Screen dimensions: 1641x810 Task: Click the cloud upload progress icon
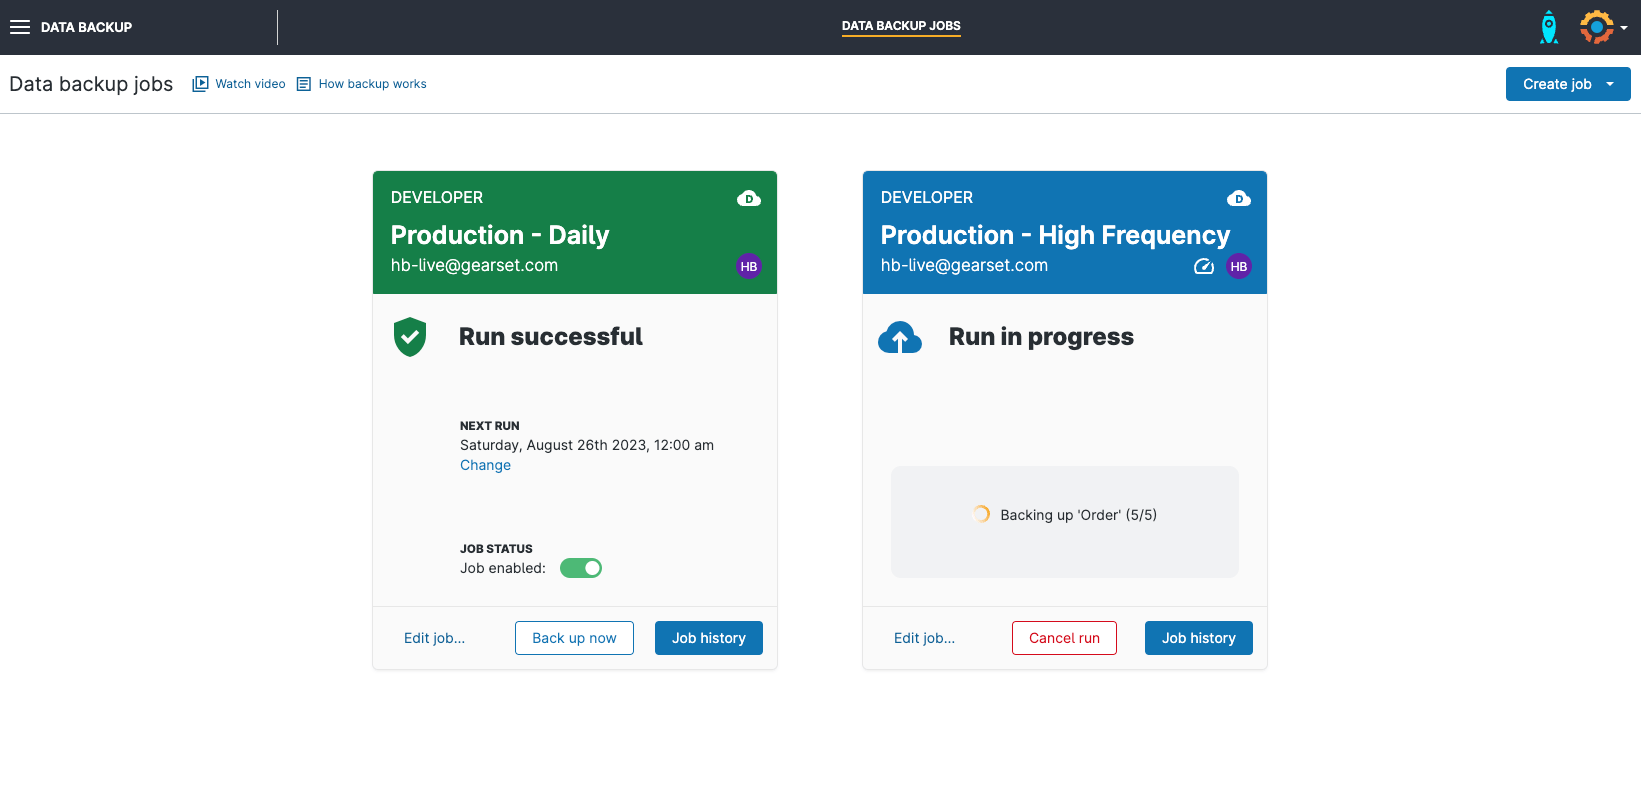(900, 338)
